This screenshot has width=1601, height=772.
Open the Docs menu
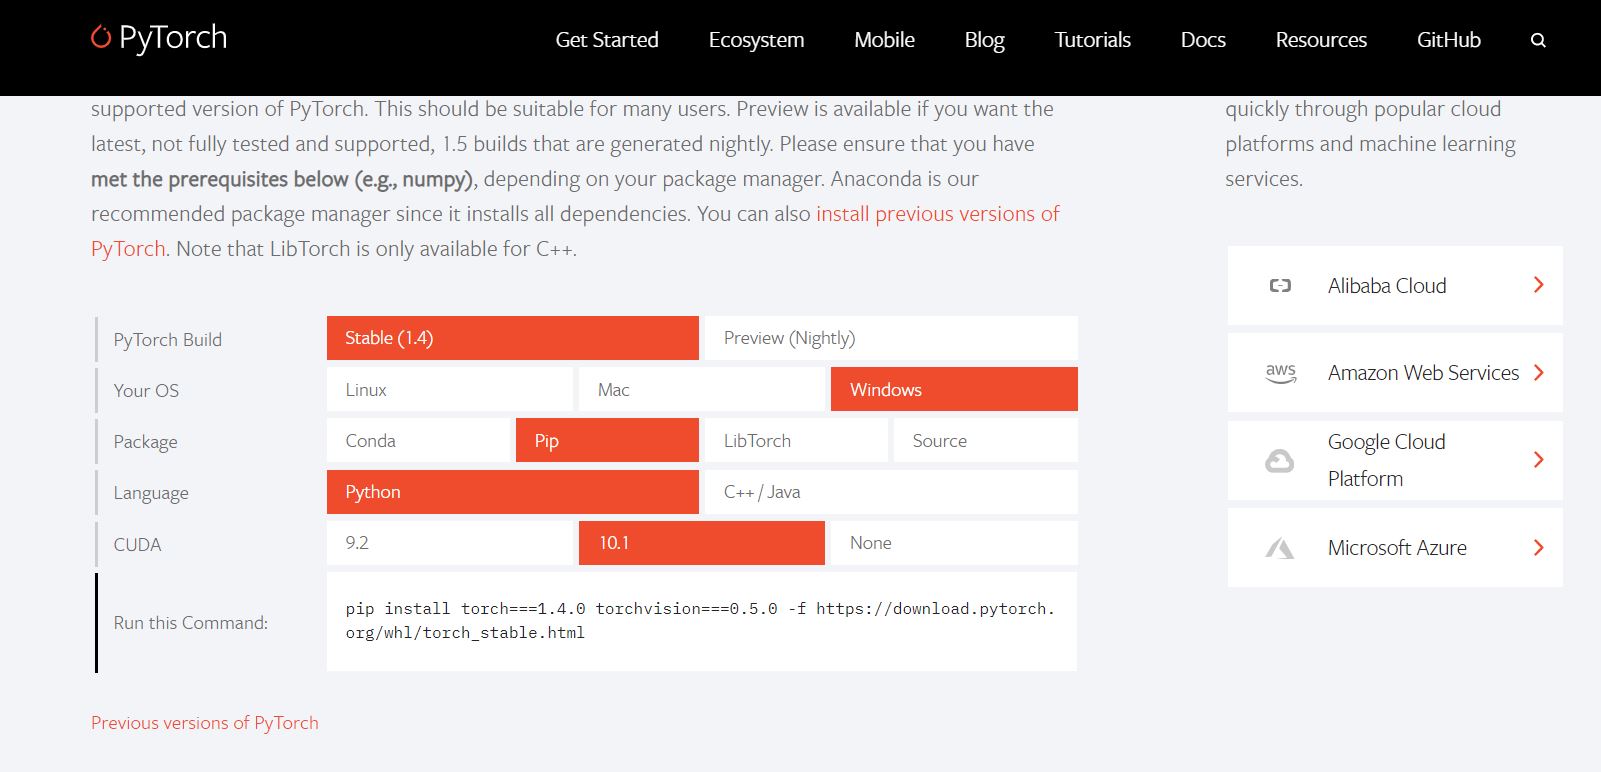pyautogui.click(x=1203, y=40)
